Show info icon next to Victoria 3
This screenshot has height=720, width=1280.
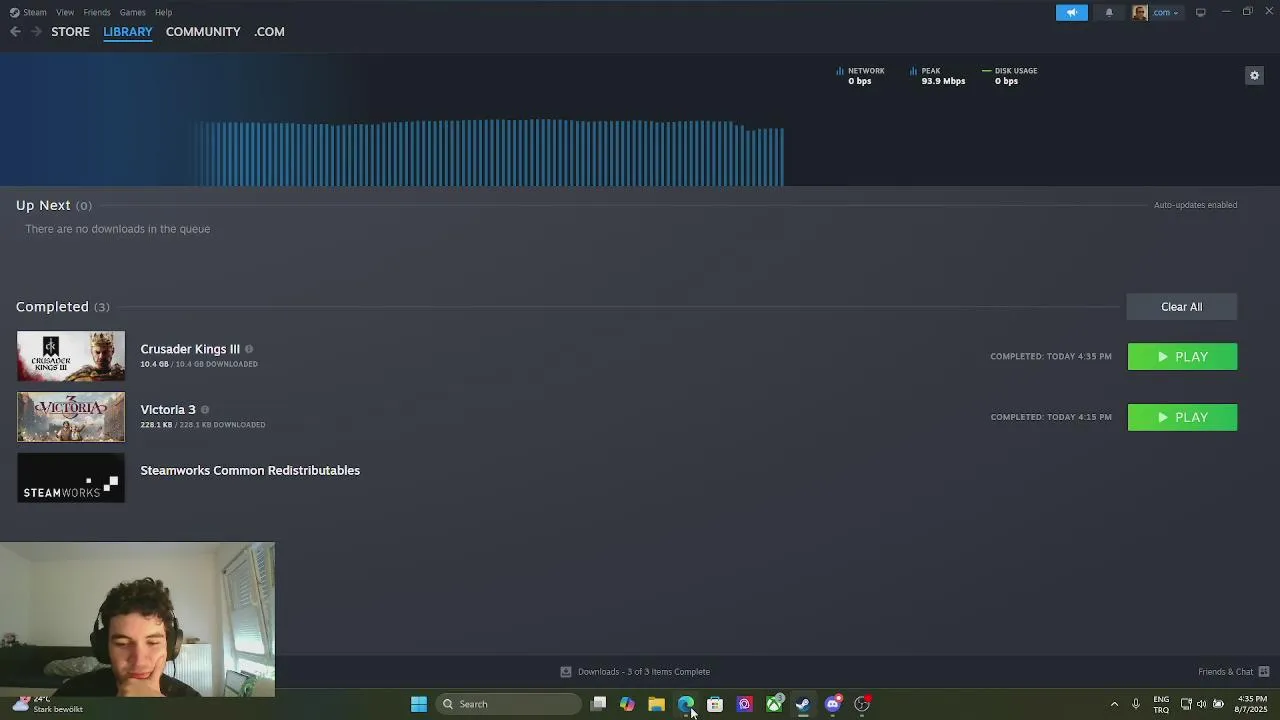point(205,410)
